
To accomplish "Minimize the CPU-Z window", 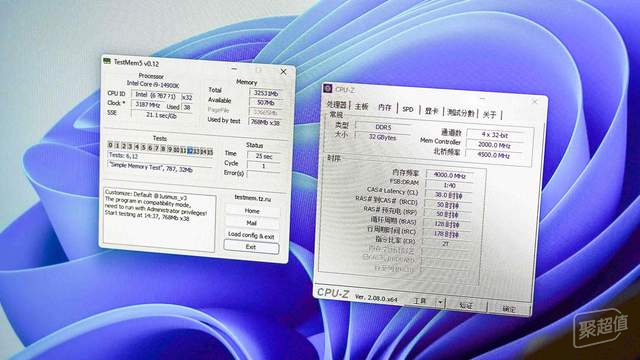I will [482, 99].
